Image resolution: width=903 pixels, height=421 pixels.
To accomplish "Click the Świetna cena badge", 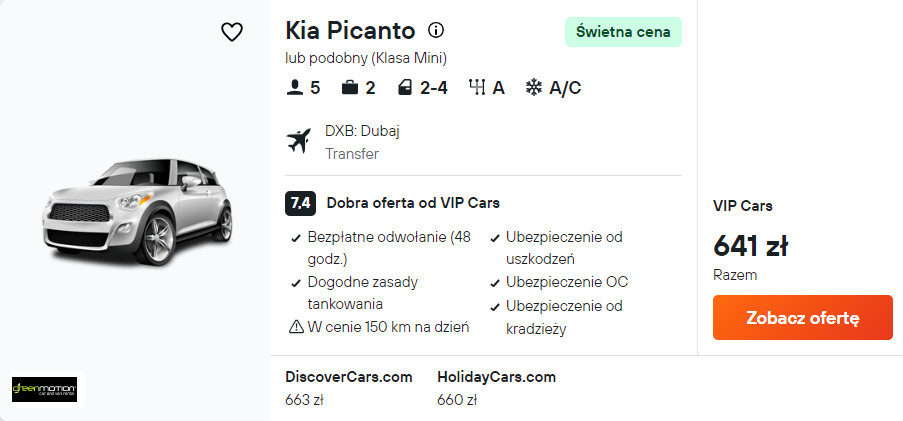I will pyautogui.click(x=623, y=32).
